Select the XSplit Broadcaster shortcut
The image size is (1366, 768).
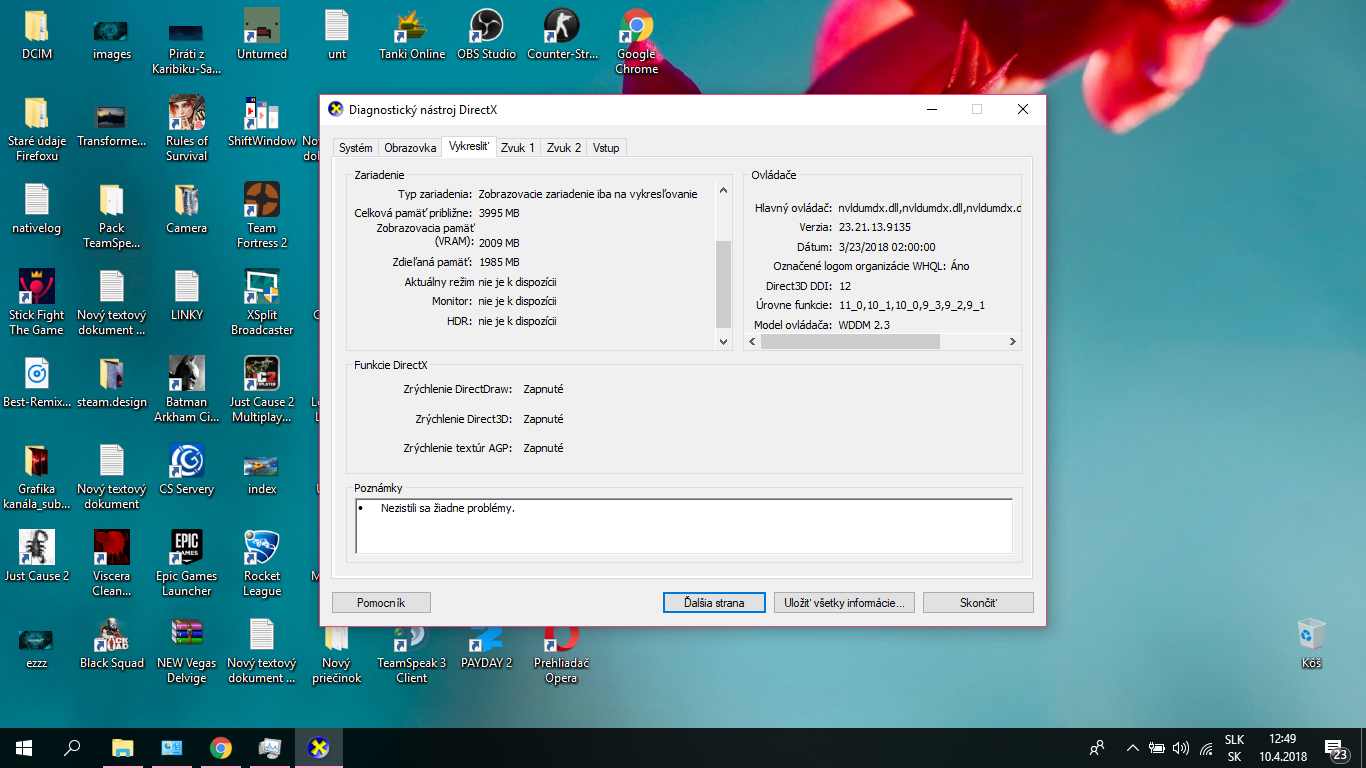(x=262, y=302)
